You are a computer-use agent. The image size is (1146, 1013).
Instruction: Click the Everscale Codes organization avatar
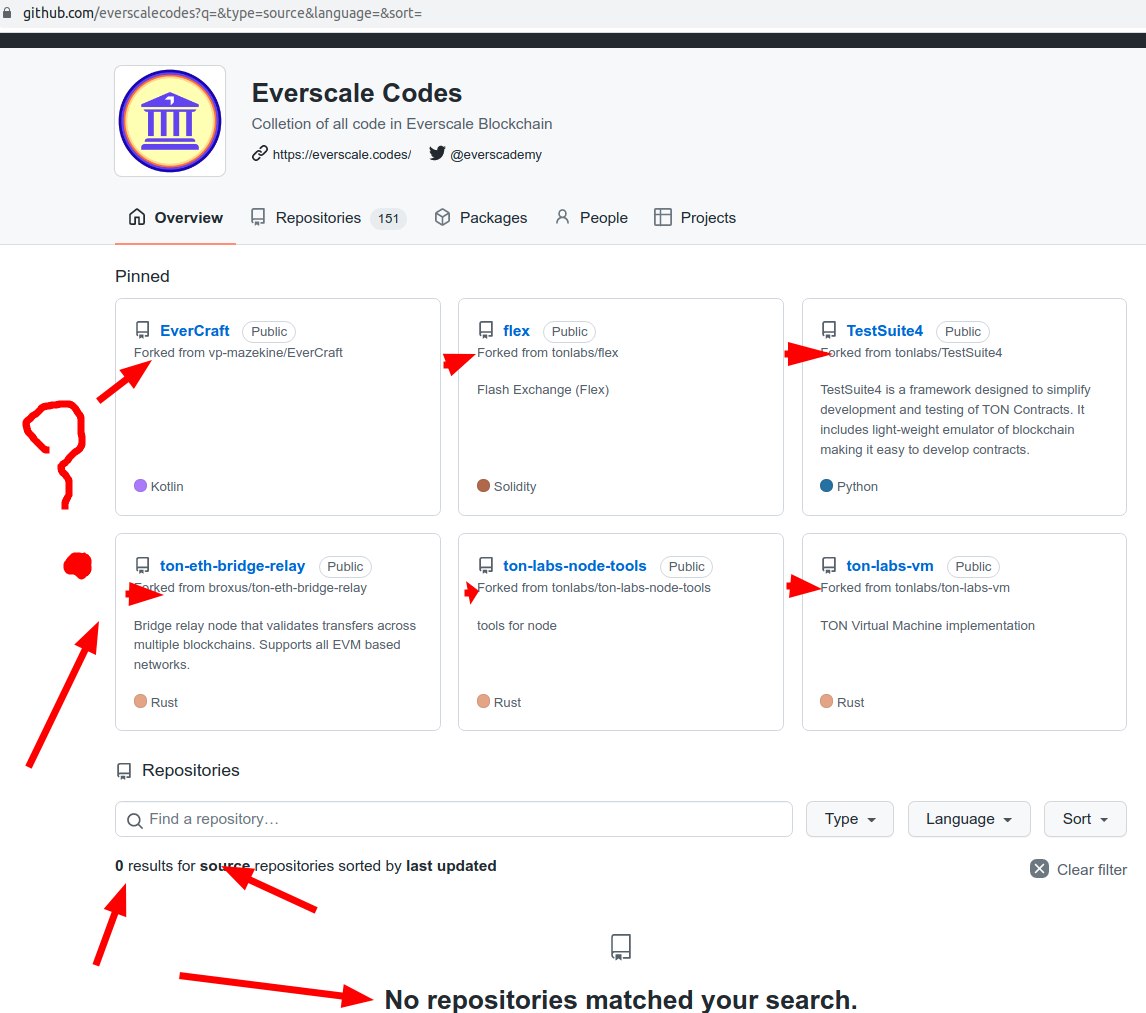[170, 121]
